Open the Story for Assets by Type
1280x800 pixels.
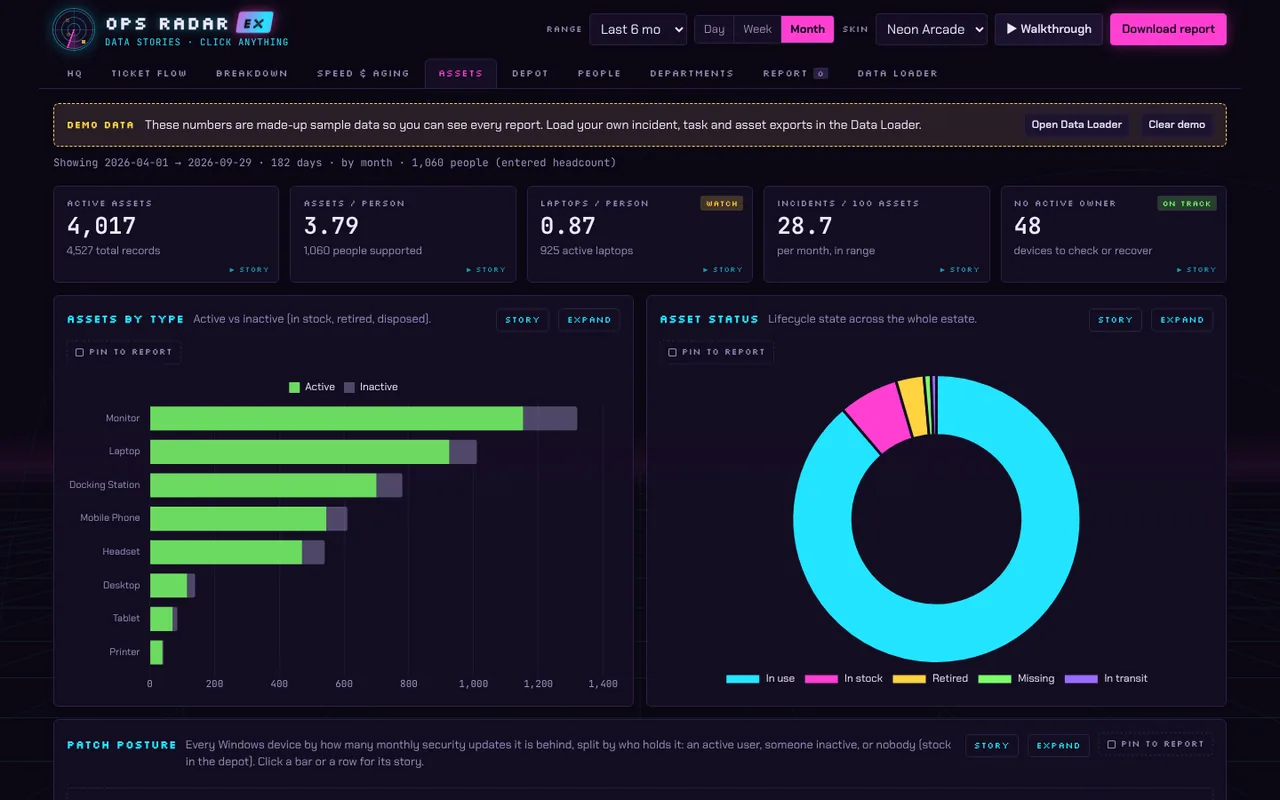[522, 320]
